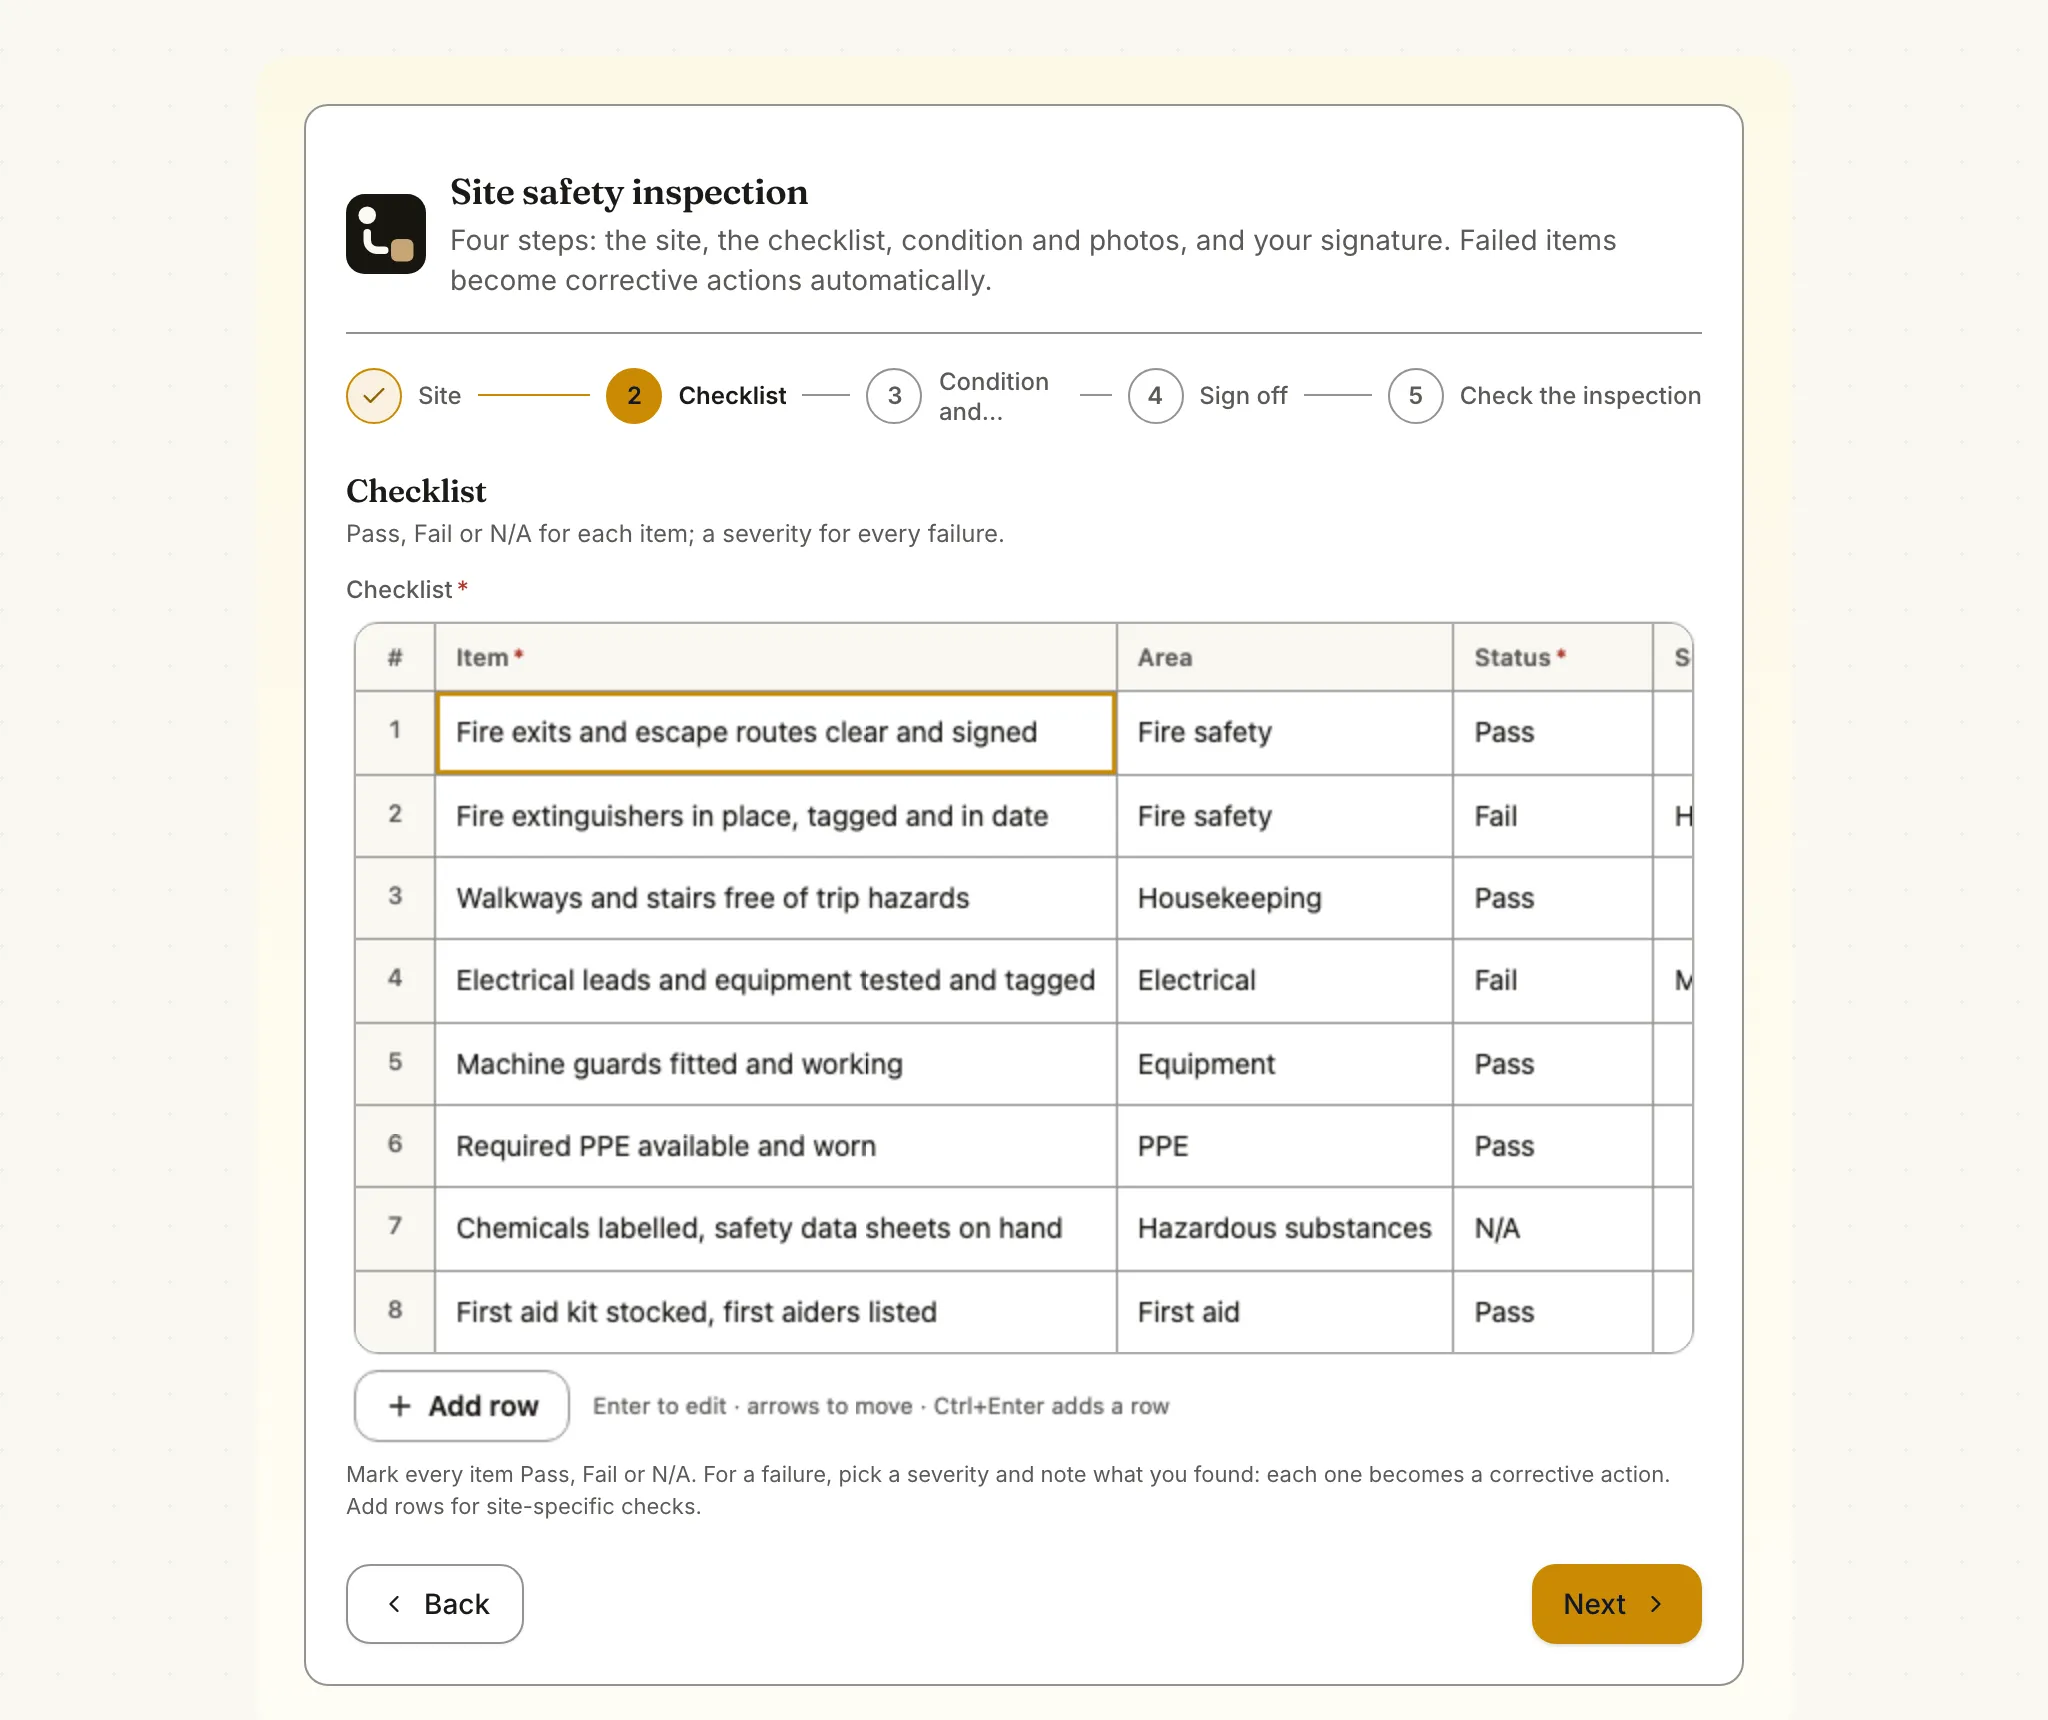Click the # column header
2048x1720 pixels.
click(395, 657)
